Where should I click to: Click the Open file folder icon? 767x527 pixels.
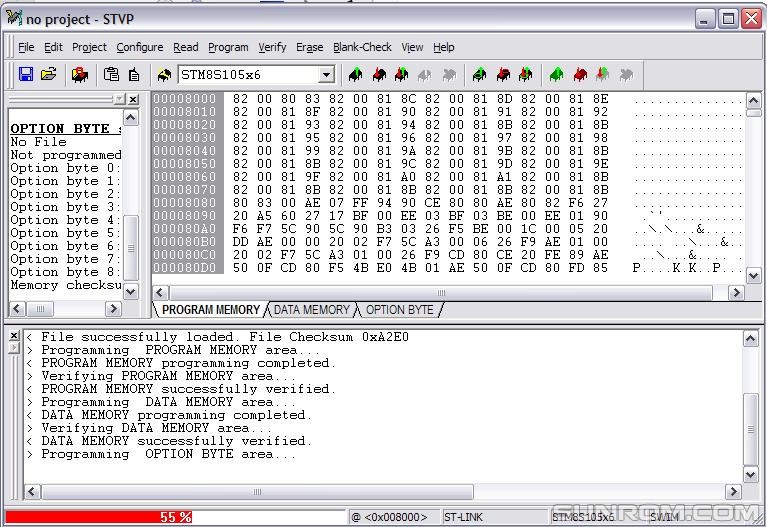(48, 75)
